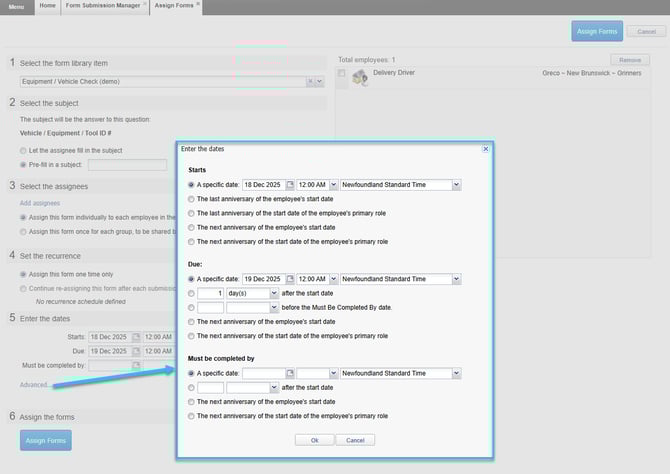Click the Delivery Driver employee icon
Viewport: 670px width, 474px height.
[x=360, y=78]
